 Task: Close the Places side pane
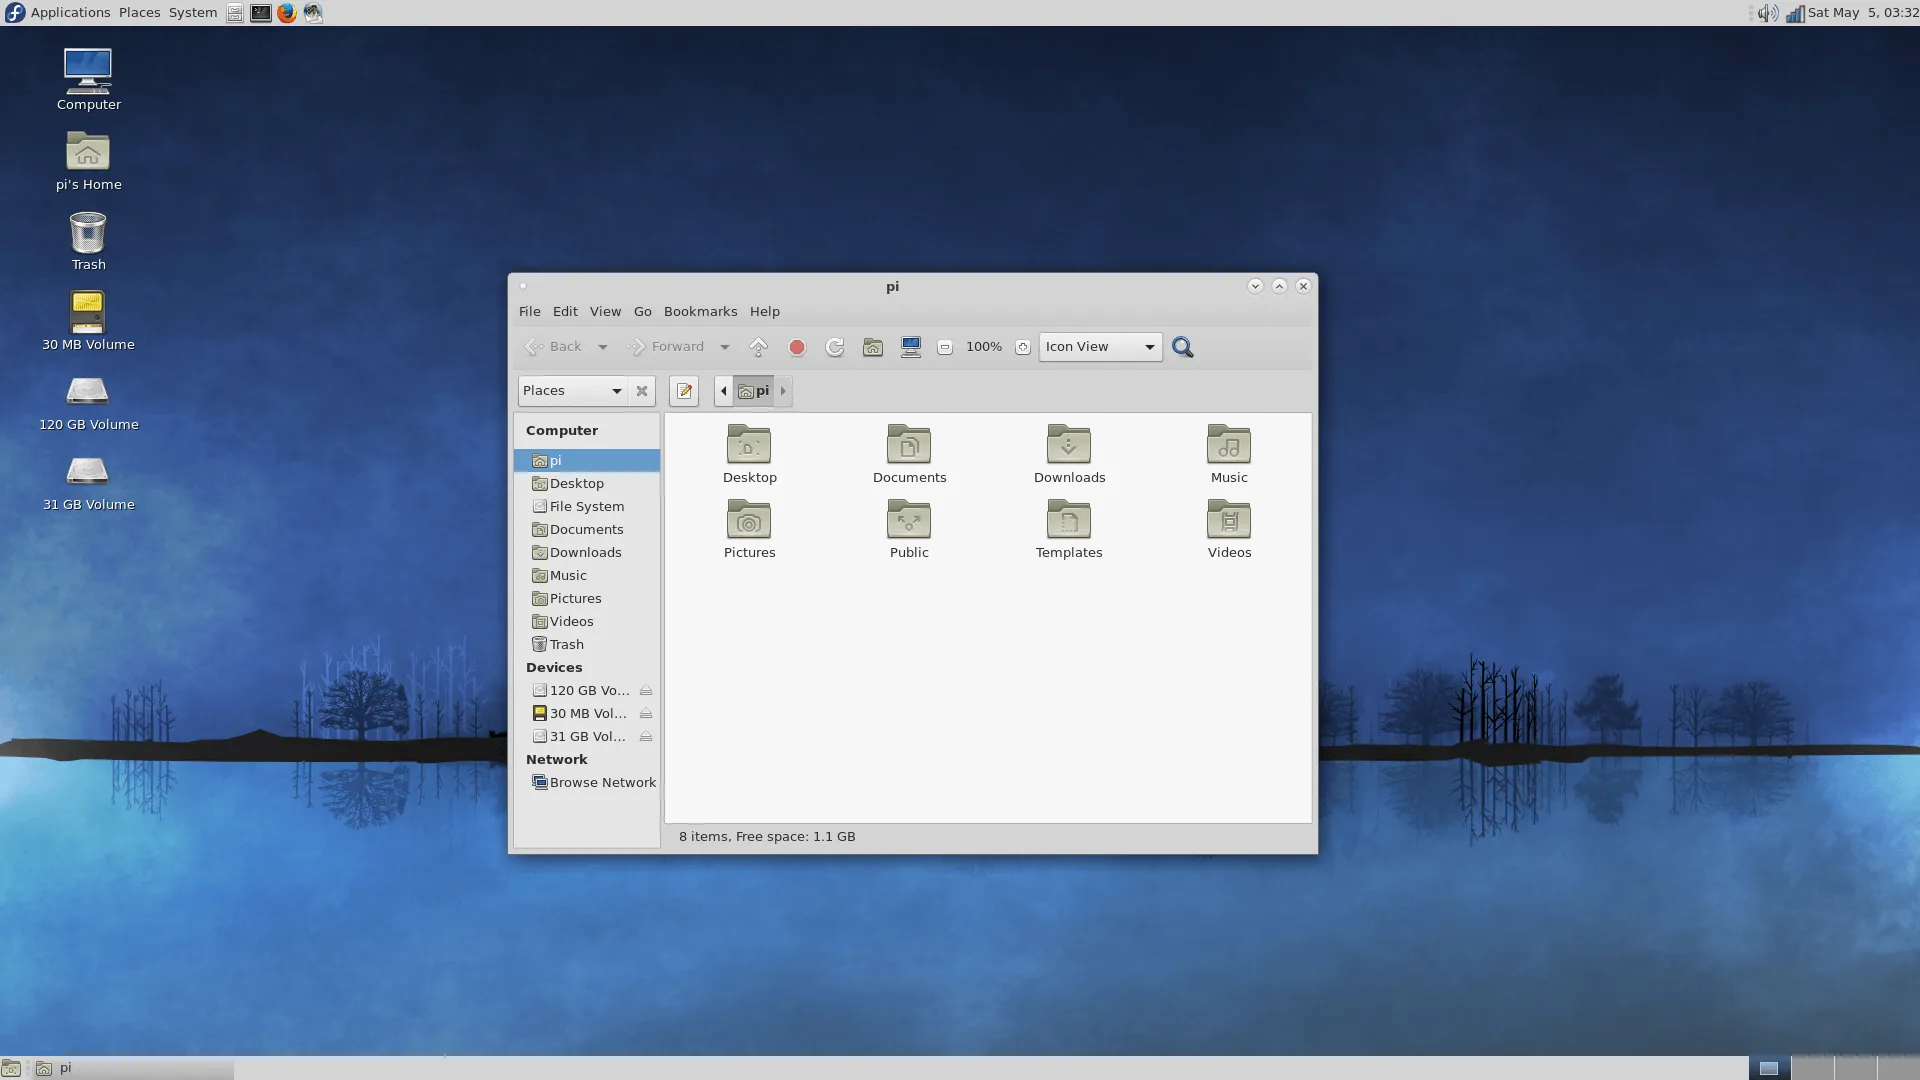coord(642,391)
